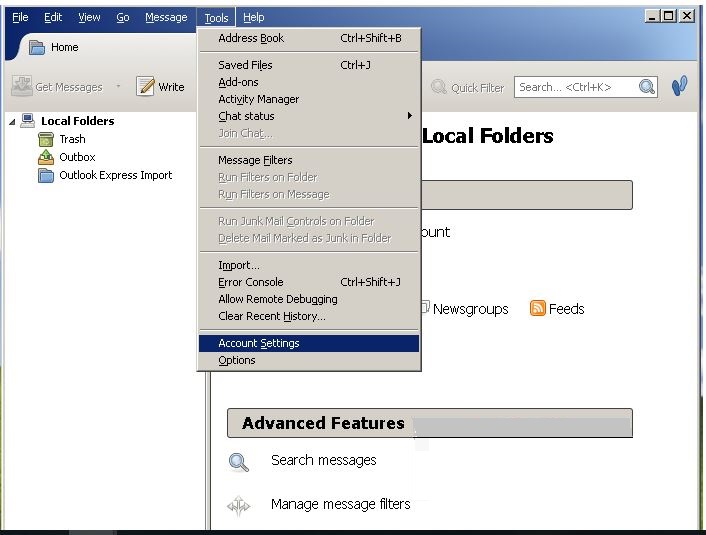Open the Get Messages dropdown arrow
This screenshot has width=706, height=535.
tap(118, 86)
